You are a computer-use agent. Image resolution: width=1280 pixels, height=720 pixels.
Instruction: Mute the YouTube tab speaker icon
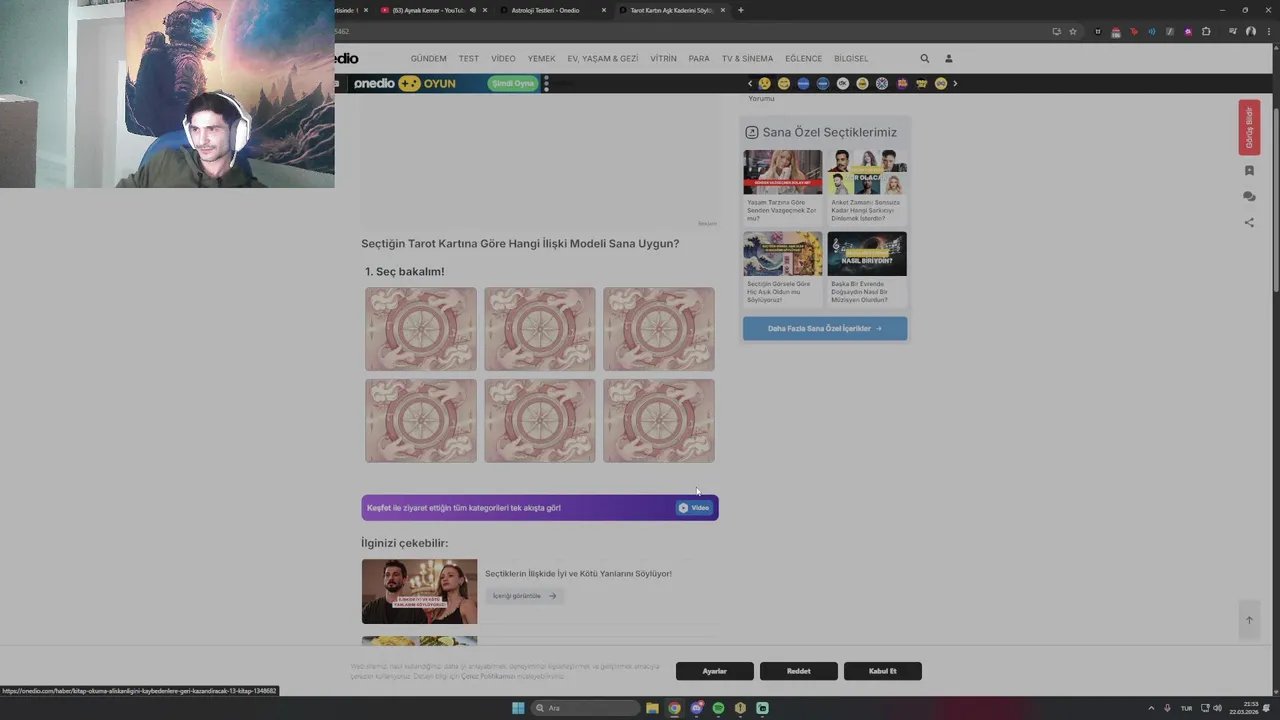click(473, 10)
